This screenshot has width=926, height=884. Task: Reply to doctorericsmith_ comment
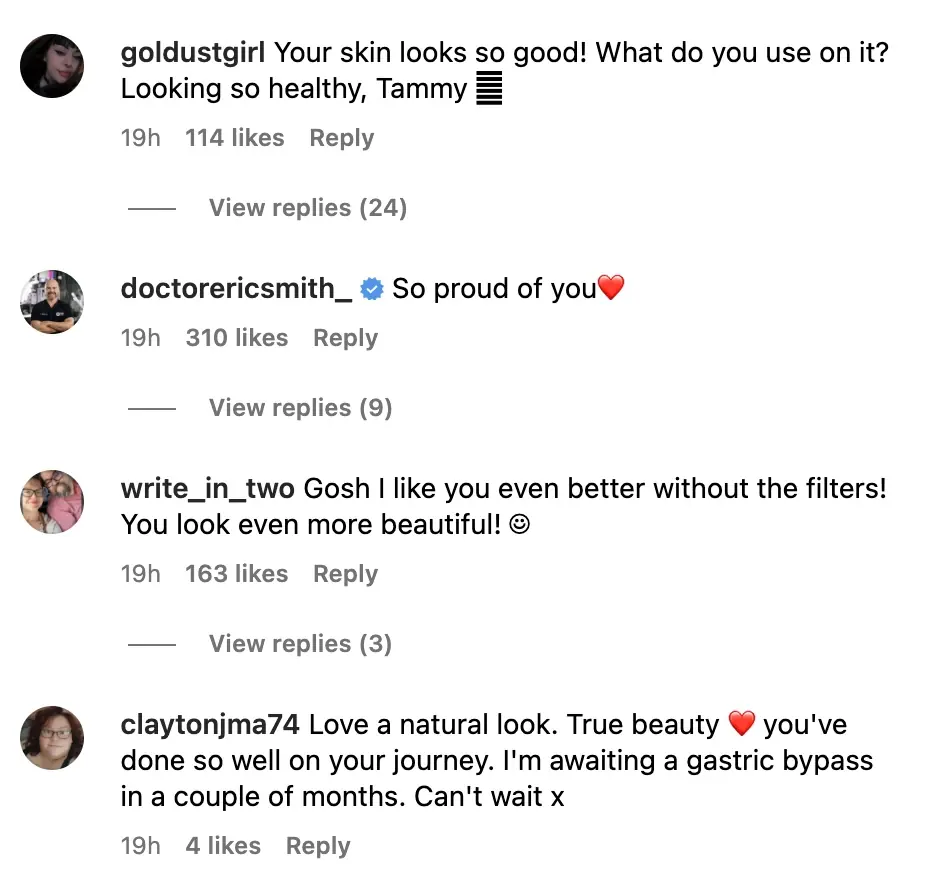click(x=345, y=338)
